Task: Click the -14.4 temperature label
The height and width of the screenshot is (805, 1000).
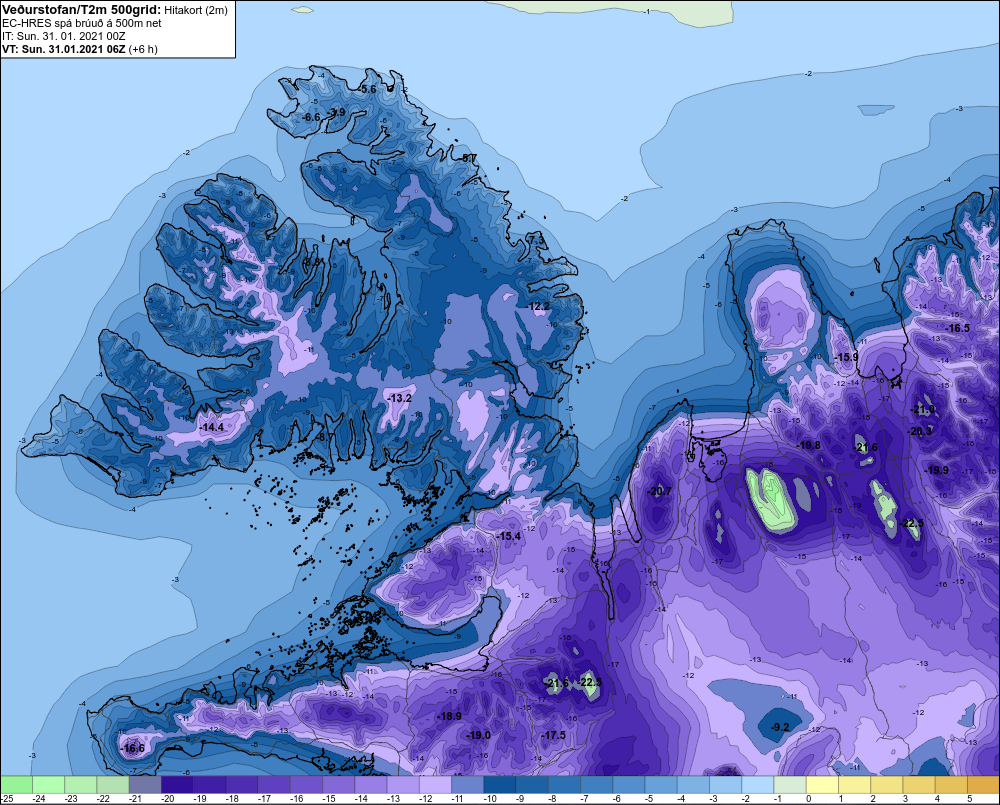Action: [212, 427]
